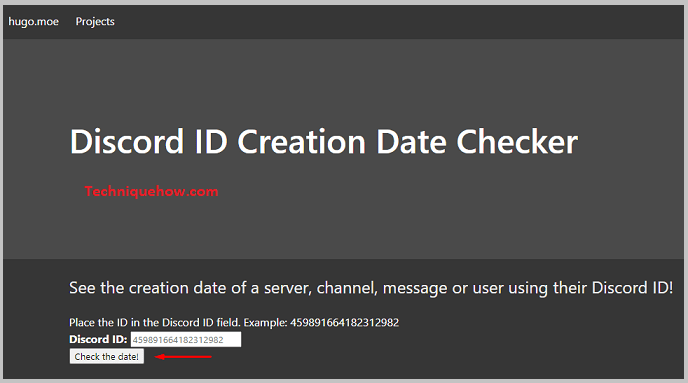Click the 'Place the ID' instruction line
Screen dimensions: 688x383
click(234, 322)
